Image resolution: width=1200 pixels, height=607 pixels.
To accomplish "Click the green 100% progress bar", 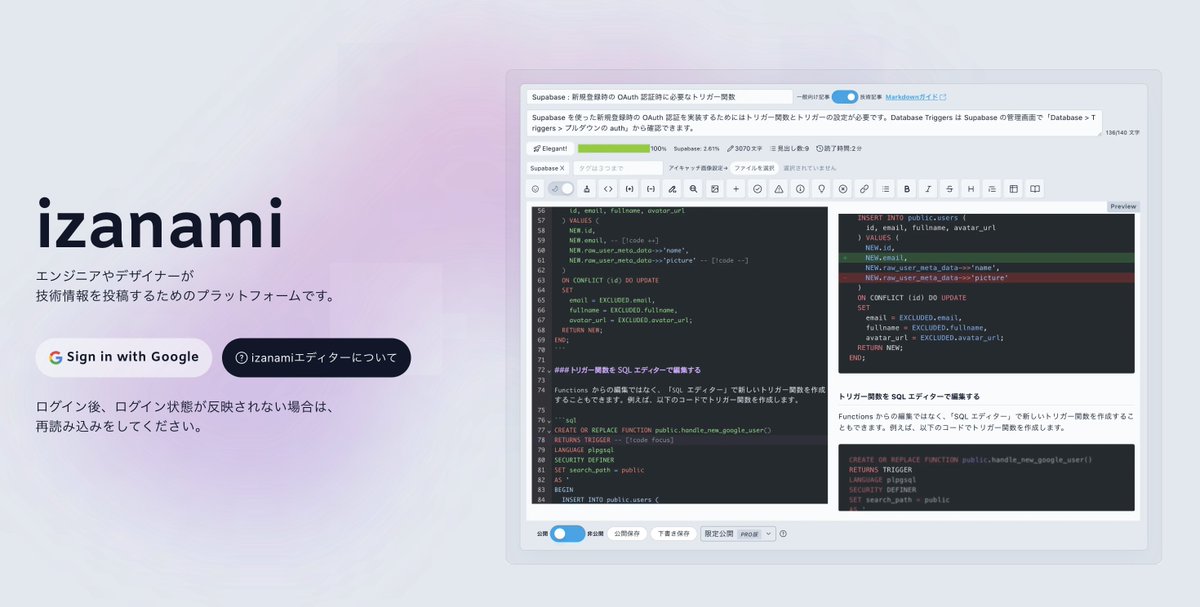I will [613, 148].
